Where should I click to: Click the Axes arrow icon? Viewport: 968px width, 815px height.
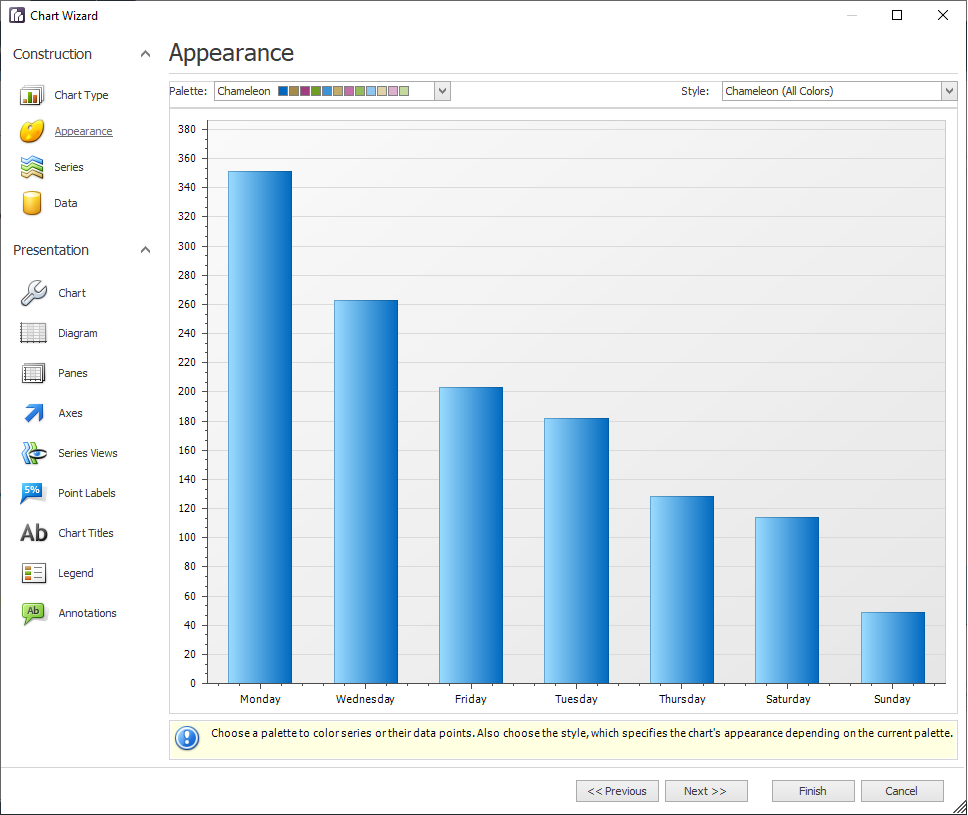pos(32,412)
